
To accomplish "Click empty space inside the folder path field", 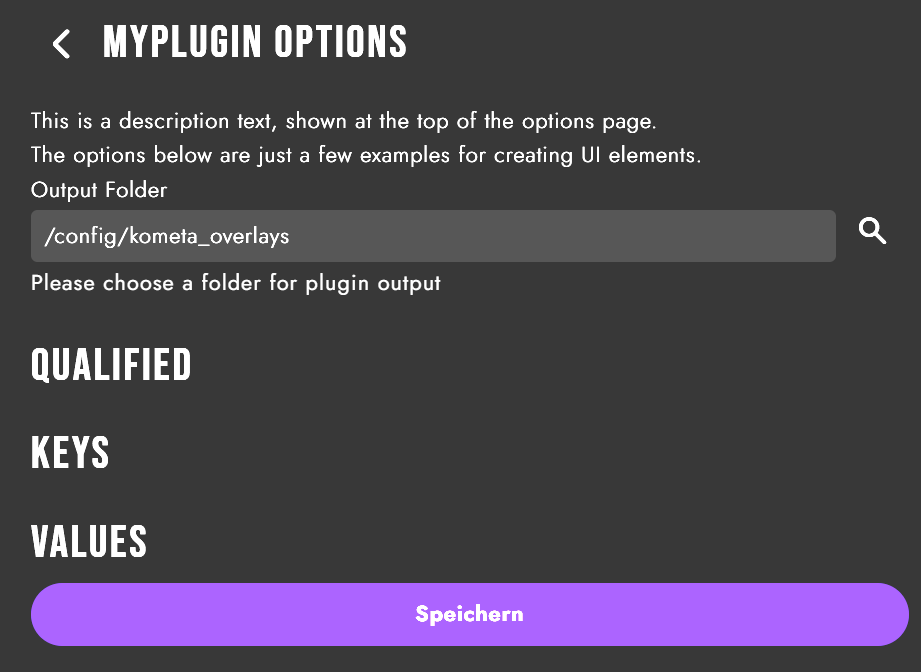I will [x=600, y=236].
